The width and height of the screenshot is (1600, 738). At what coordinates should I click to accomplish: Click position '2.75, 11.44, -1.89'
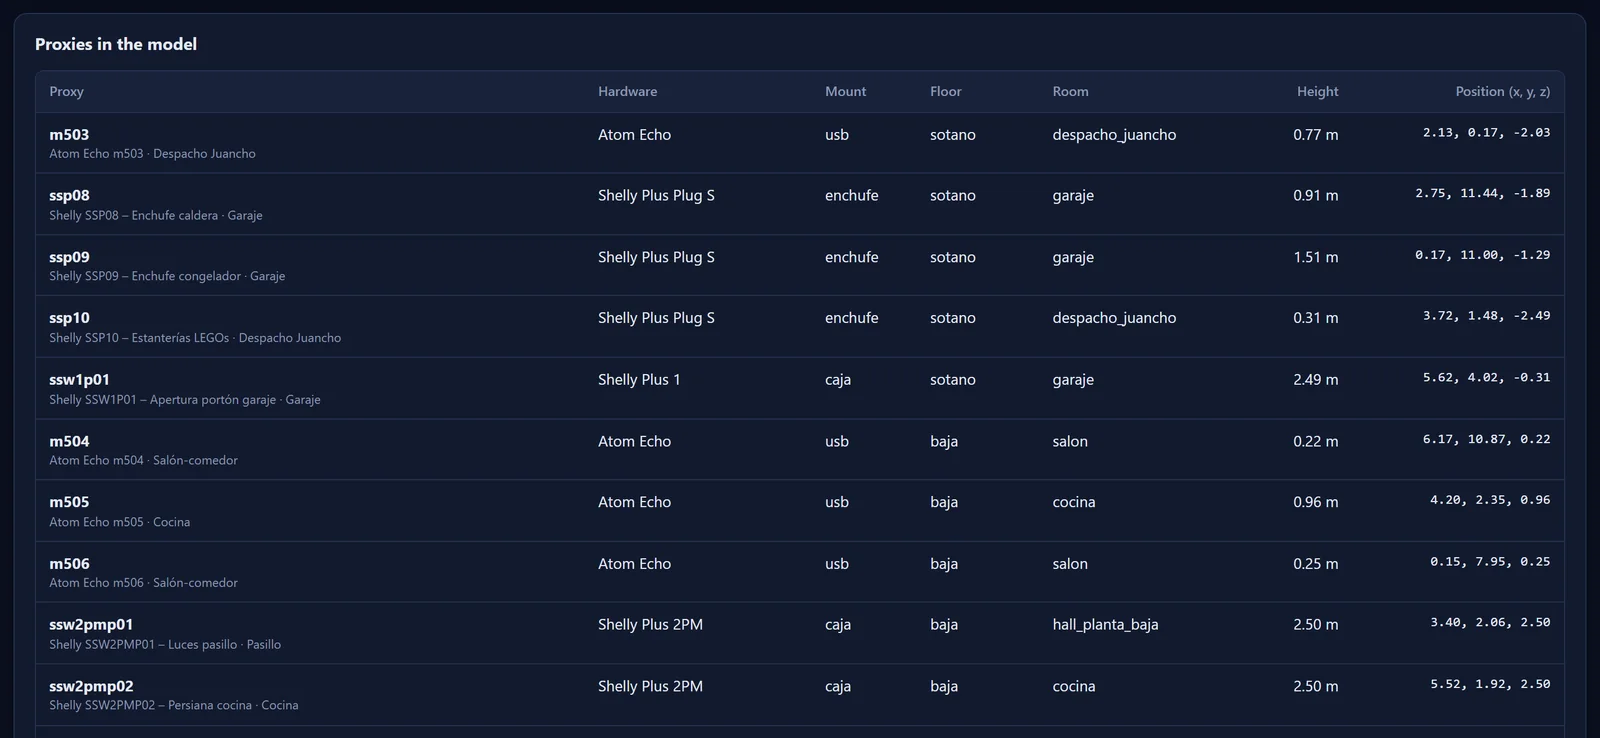point(1482,193)
